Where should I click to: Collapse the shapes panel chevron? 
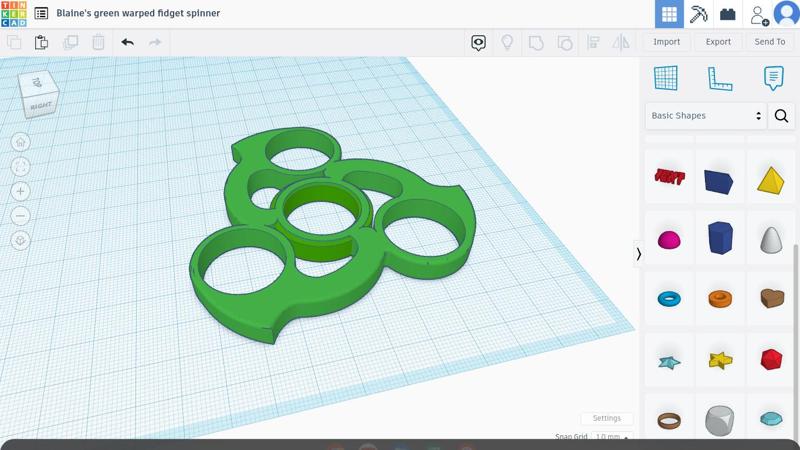pos(638,254)
